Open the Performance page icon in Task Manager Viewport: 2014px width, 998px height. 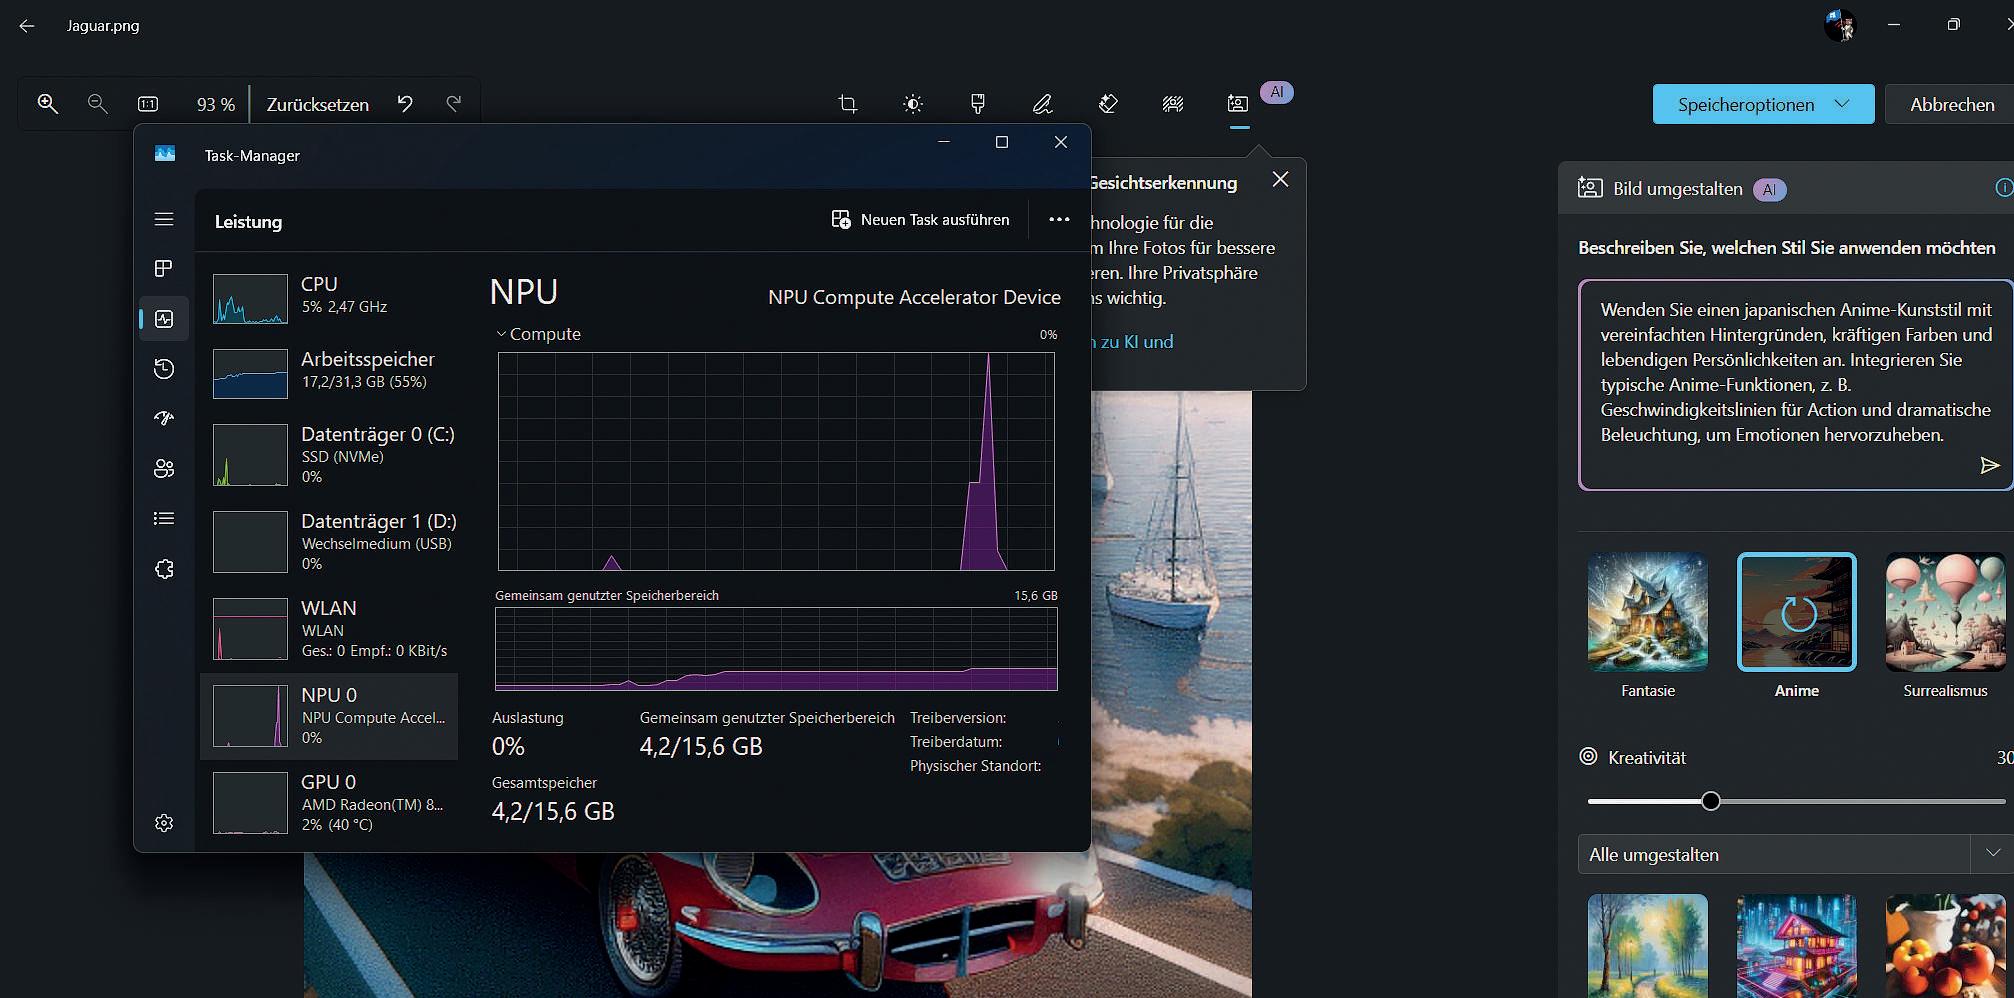pos(164,319)
